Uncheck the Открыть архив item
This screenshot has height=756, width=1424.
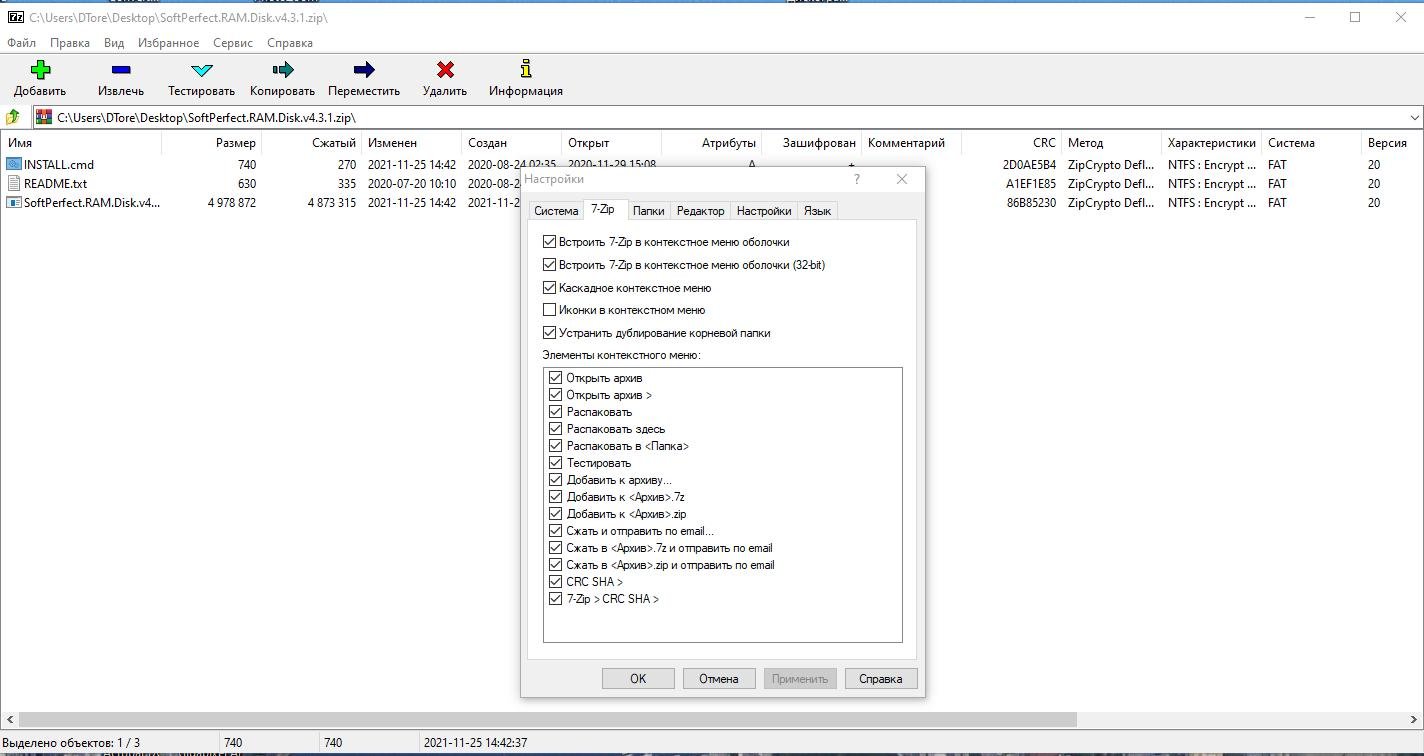[556, 378]
